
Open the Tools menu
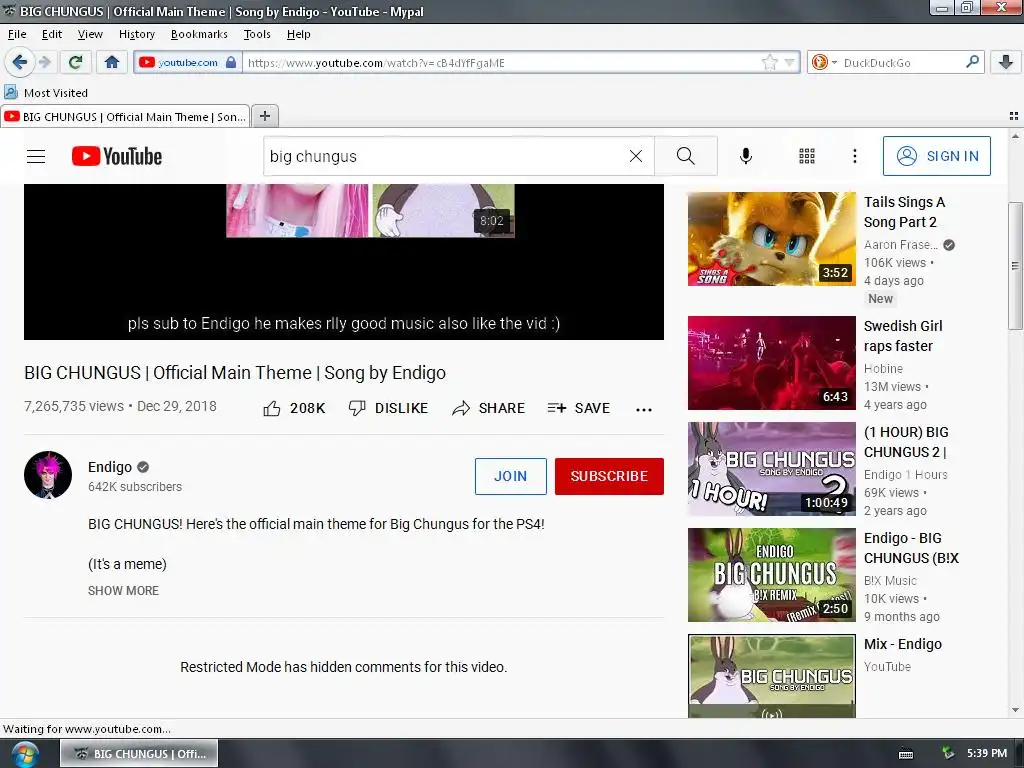click(x=257, y=34)
